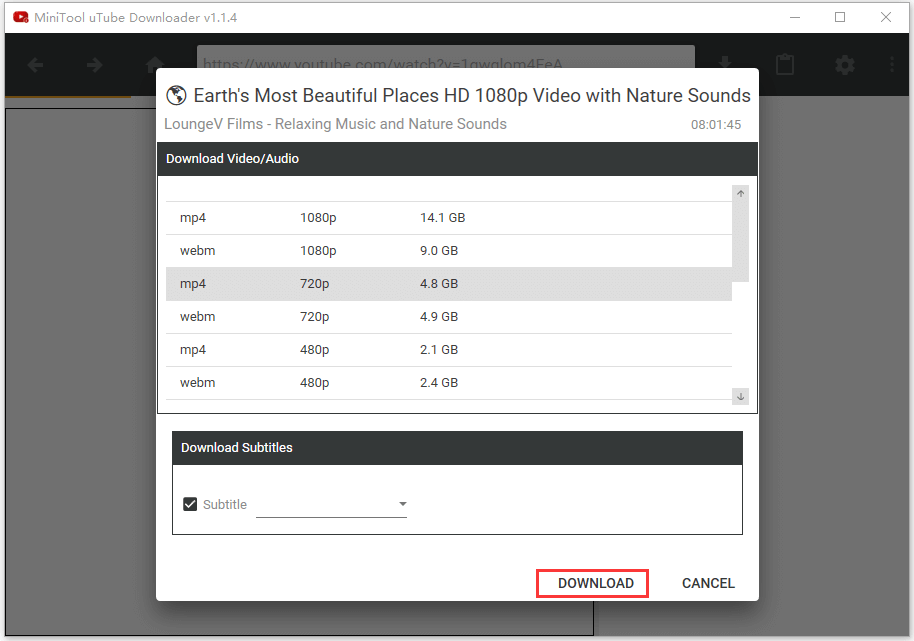Image resolution: width=914 pixels, height=641 pixels.
Task: Select the mp4 1080p 14.1 GB format
Action: [449, 218]
